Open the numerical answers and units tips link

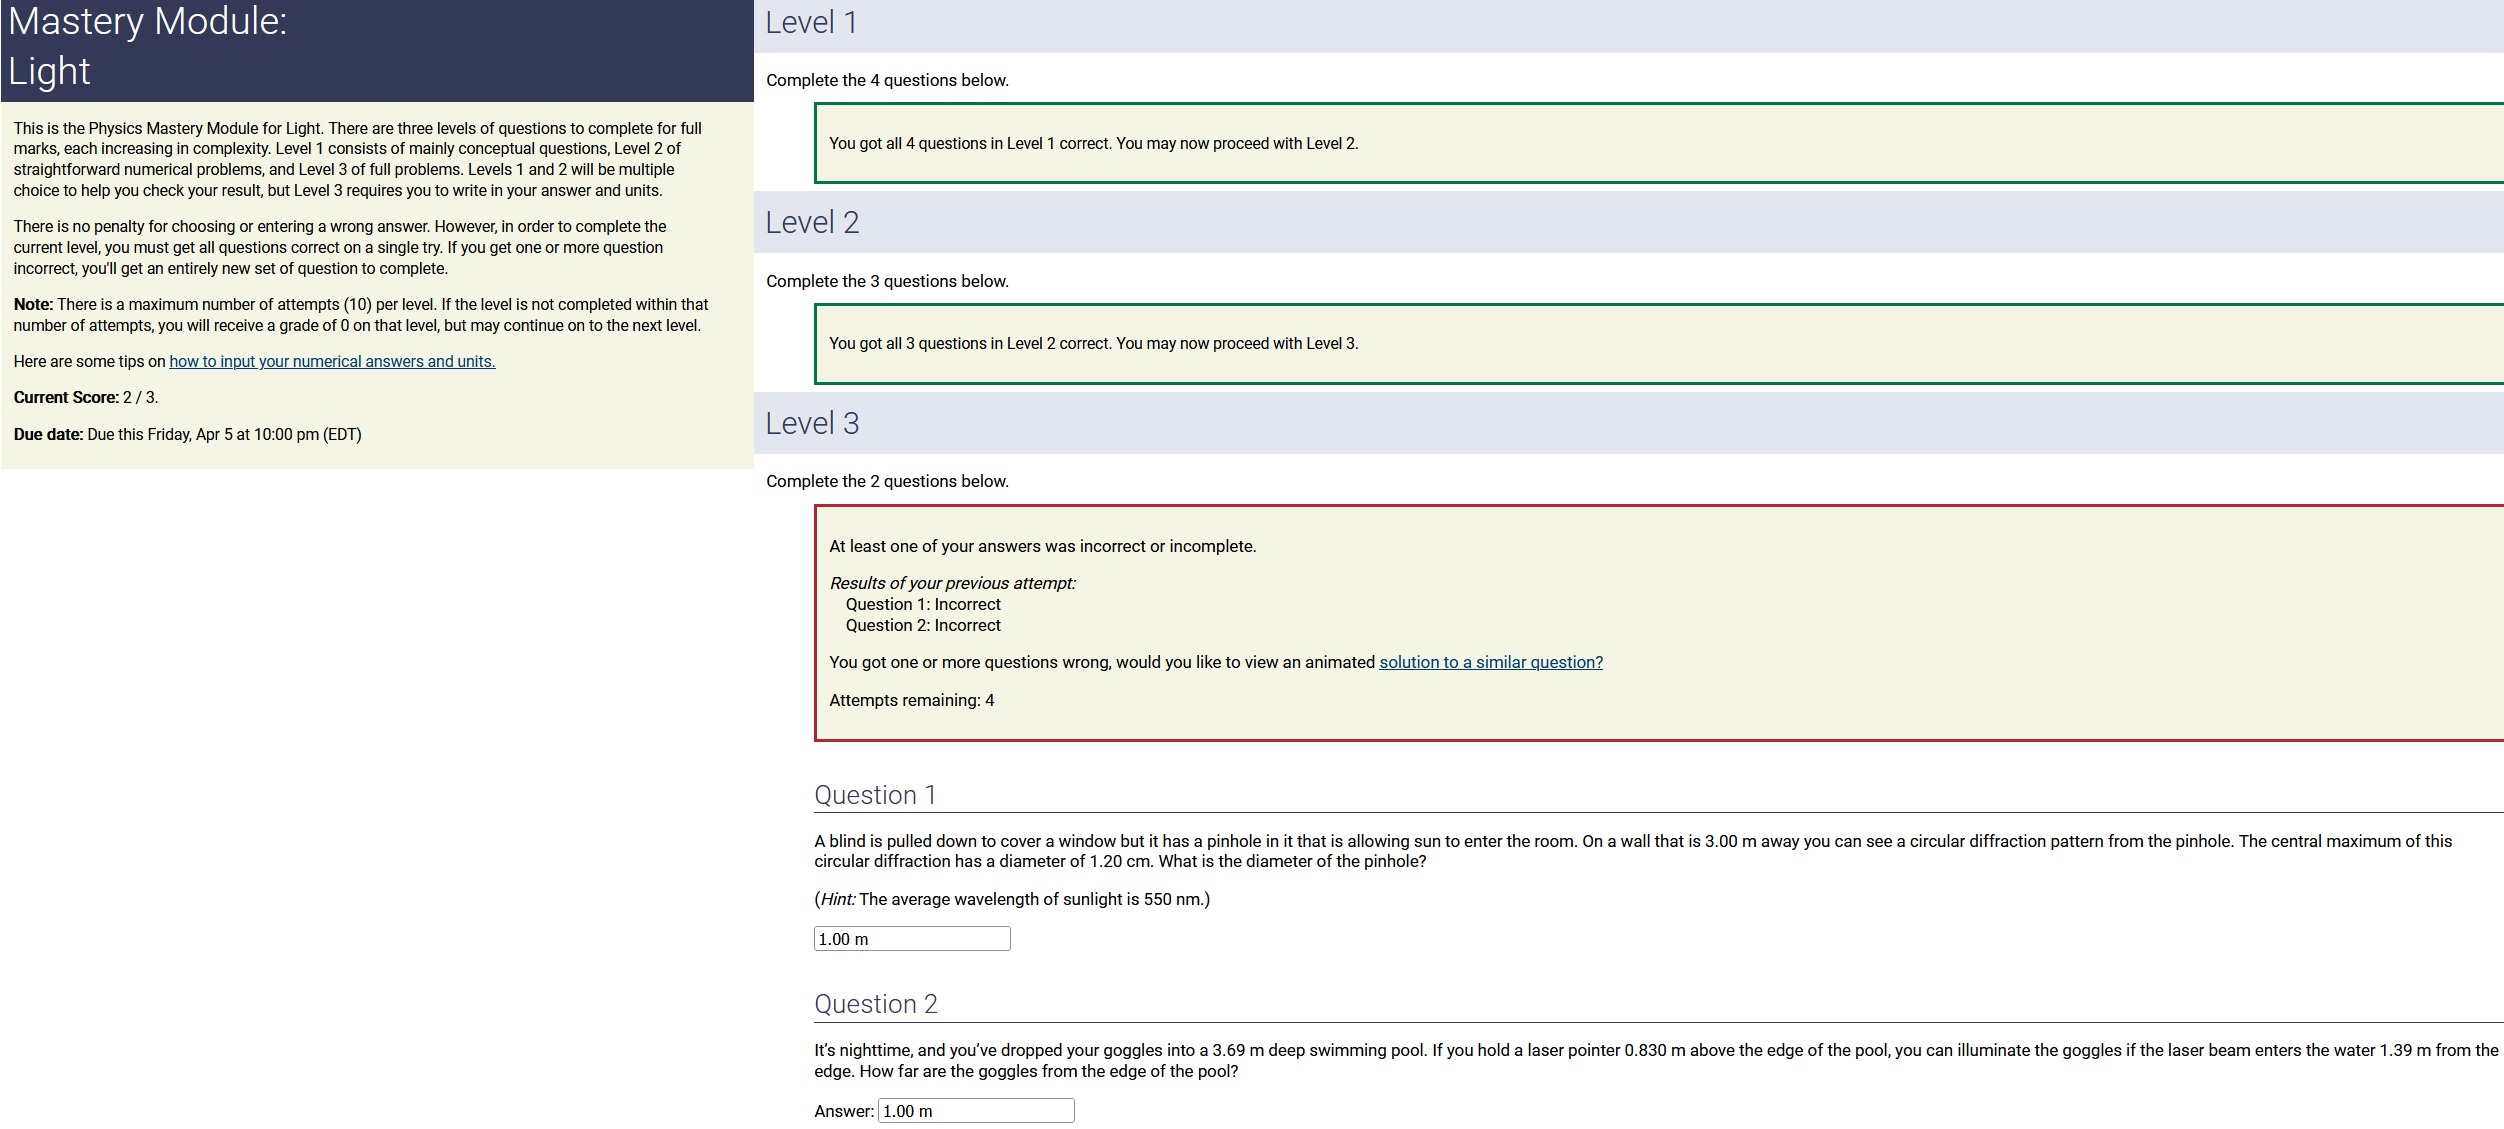click(x=332, y=361)
